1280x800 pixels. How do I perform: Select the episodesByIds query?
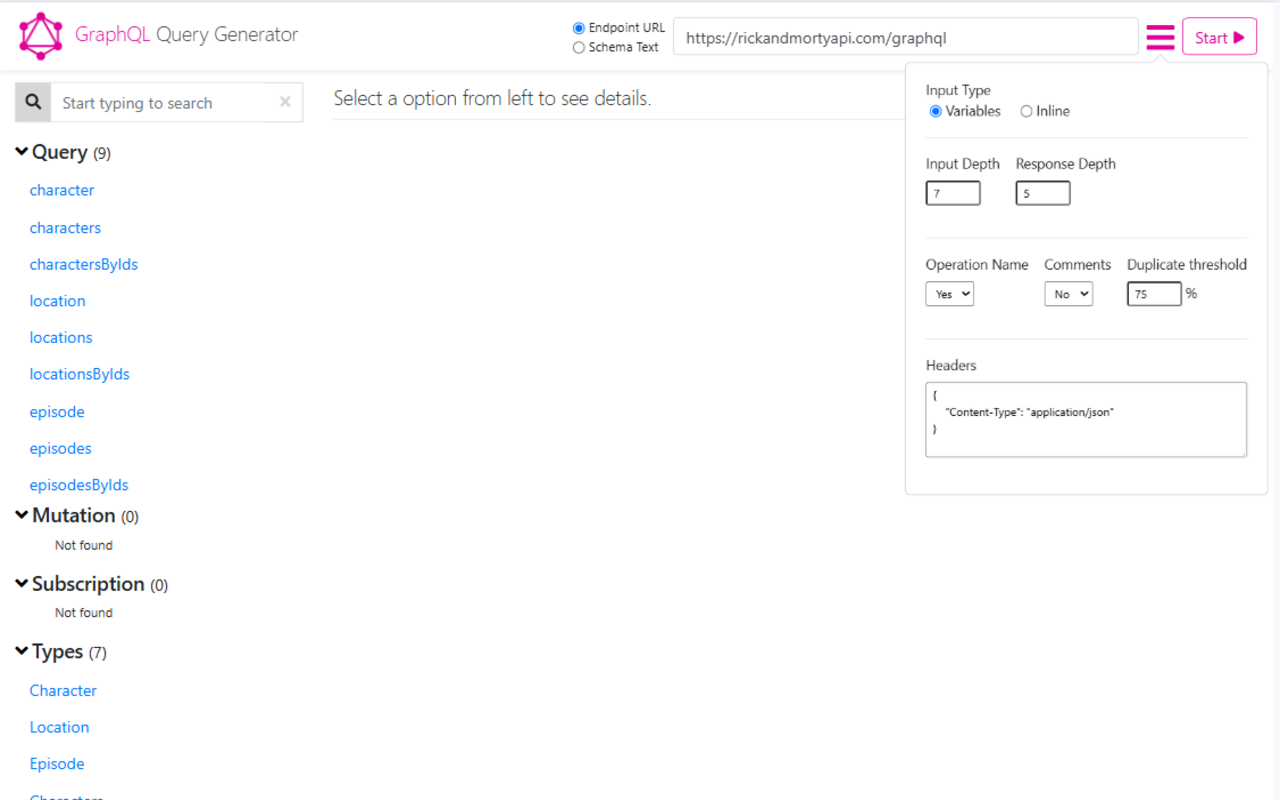point(79,484)
